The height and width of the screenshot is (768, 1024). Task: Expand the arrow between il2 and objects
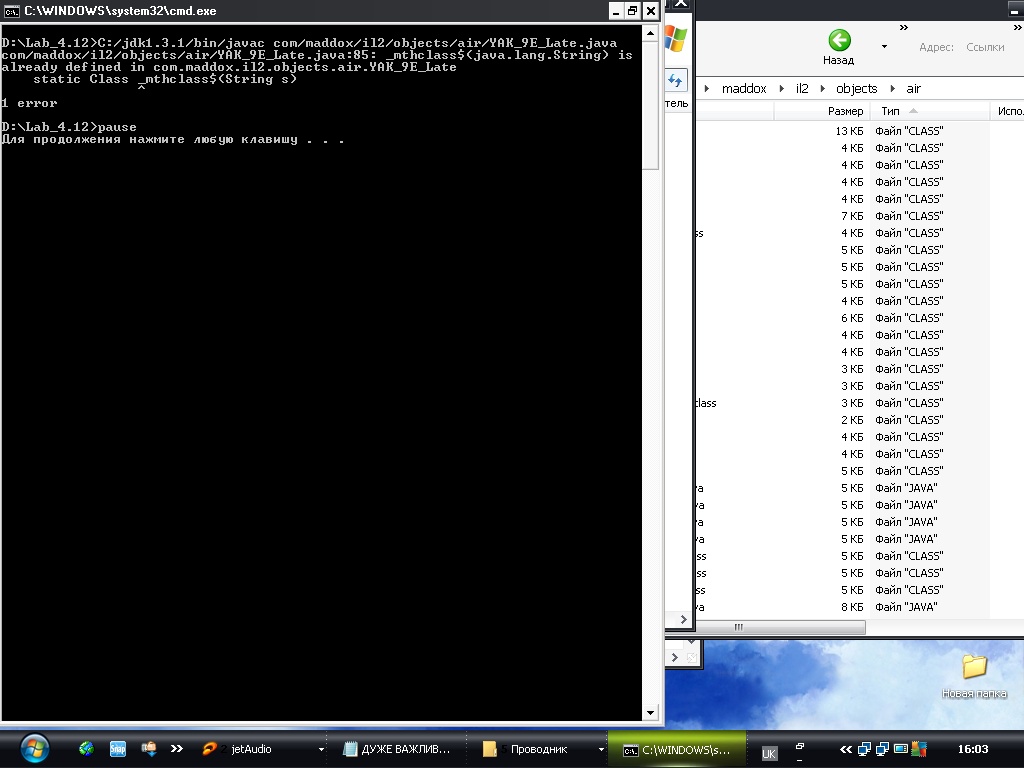(823, 89)
